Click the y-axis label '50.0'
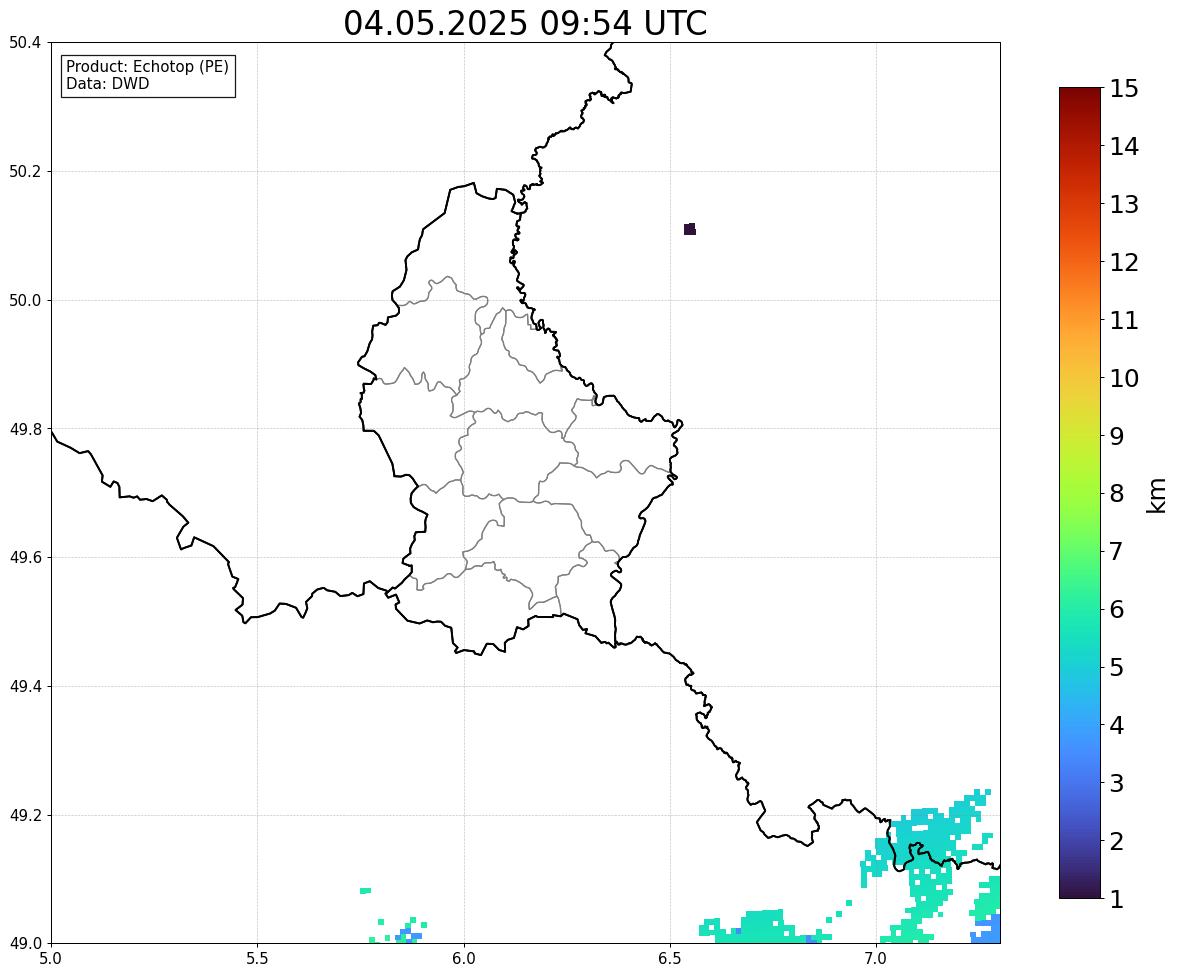 pos(25,301)
